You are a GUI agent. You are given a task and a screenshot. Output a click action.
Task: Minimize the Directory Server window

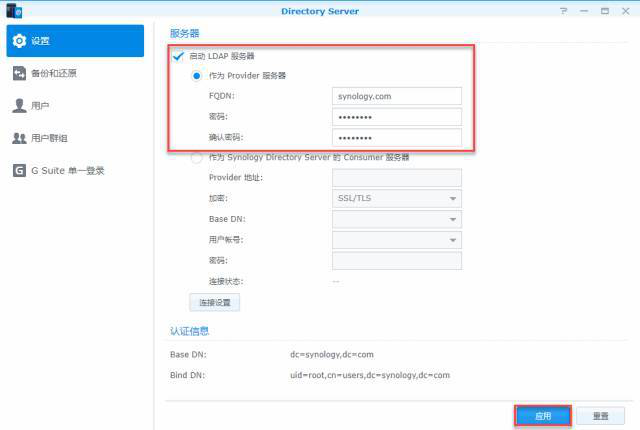(584, 11)
